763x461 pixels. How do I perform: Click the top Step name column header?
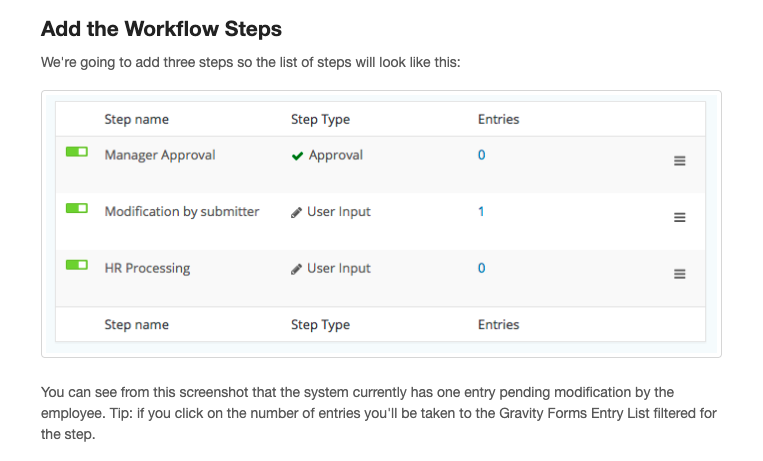(136, 119)
